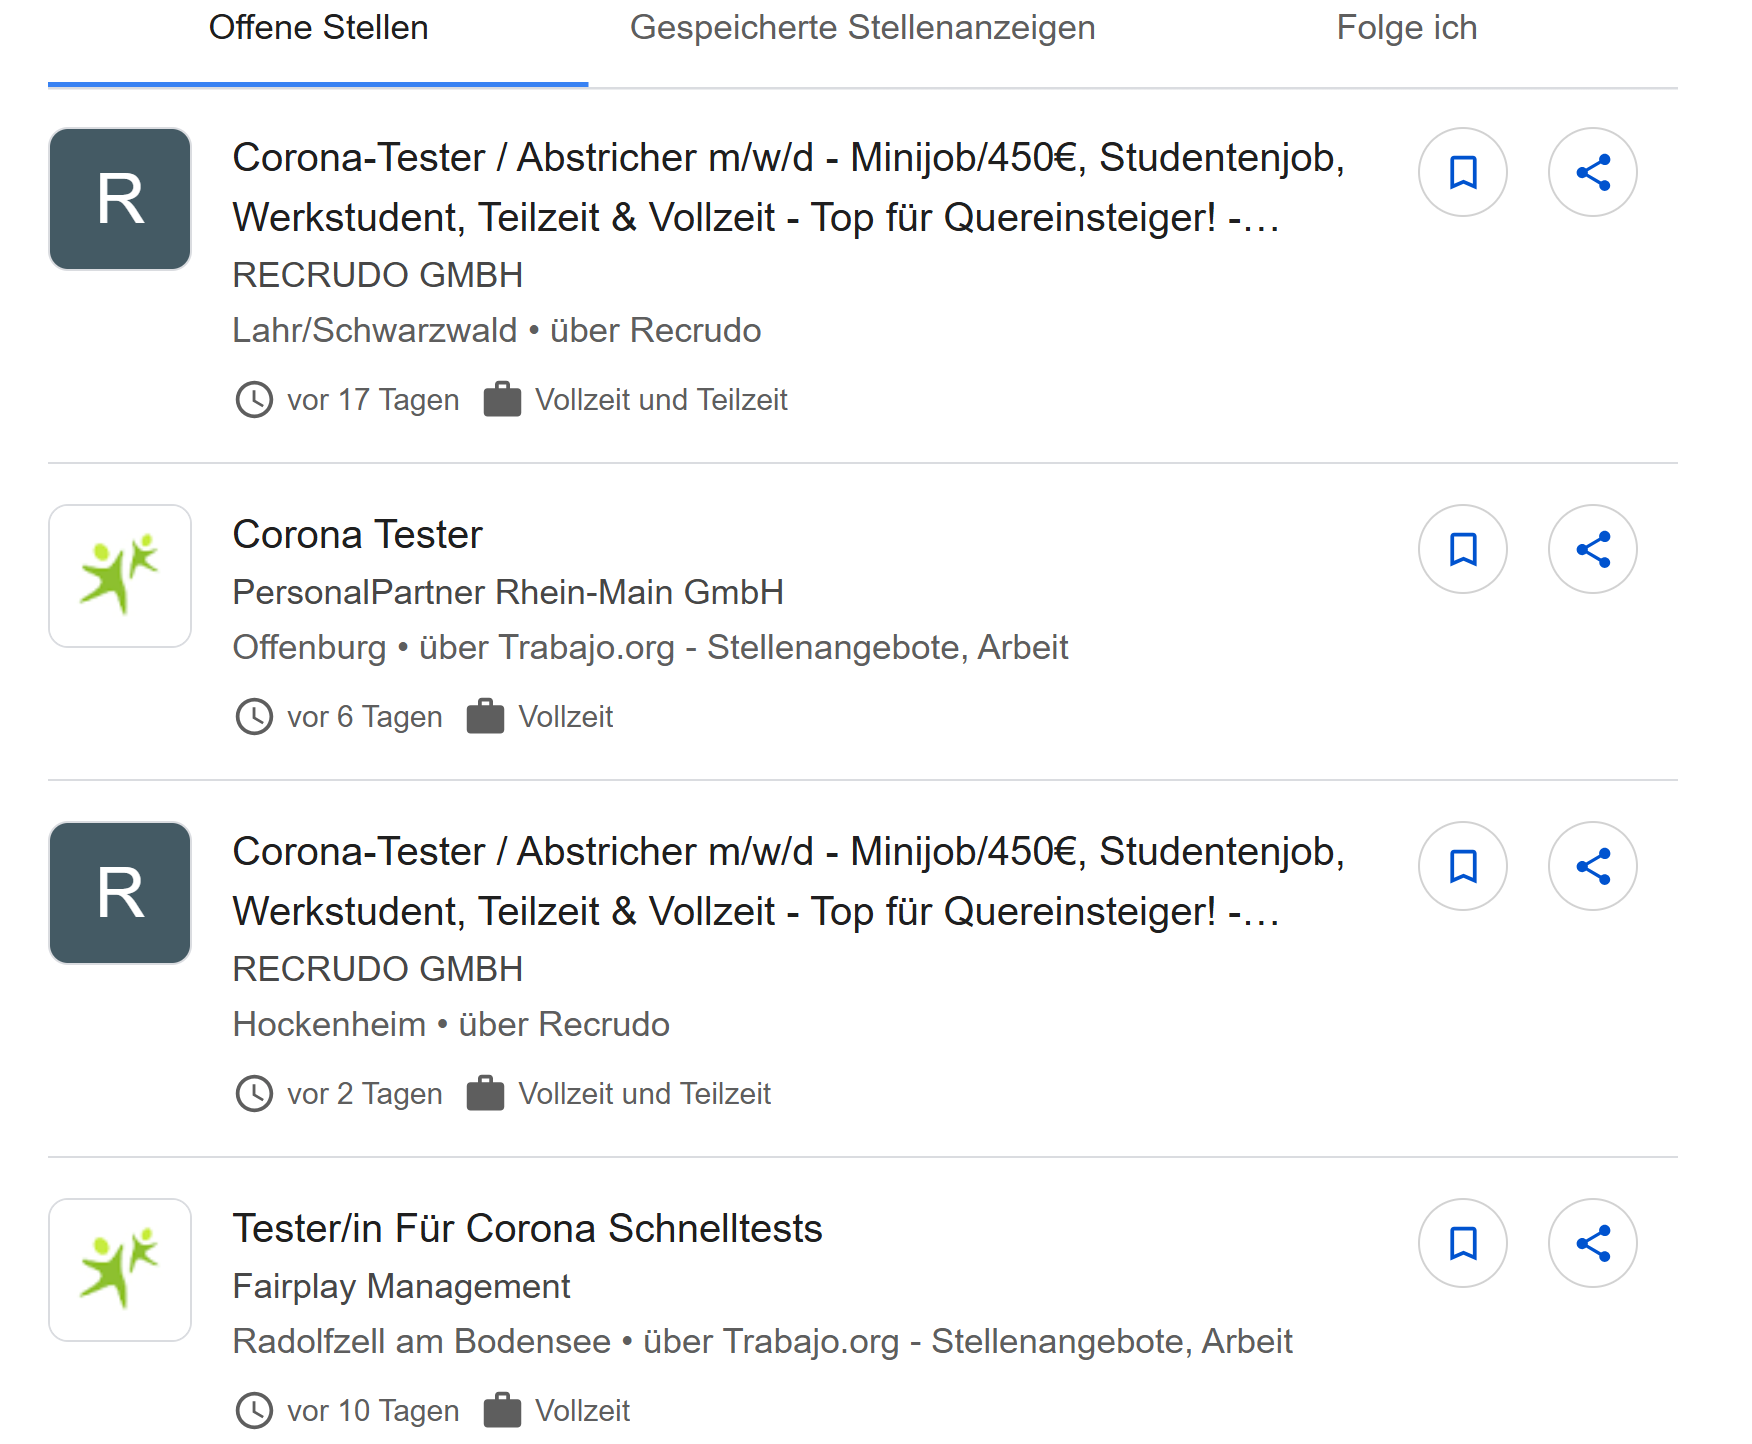The image size is (1752, 1444).
Task: Bookmark the Hockenheim Corona-Tester listing
Action: (1462, 866)
